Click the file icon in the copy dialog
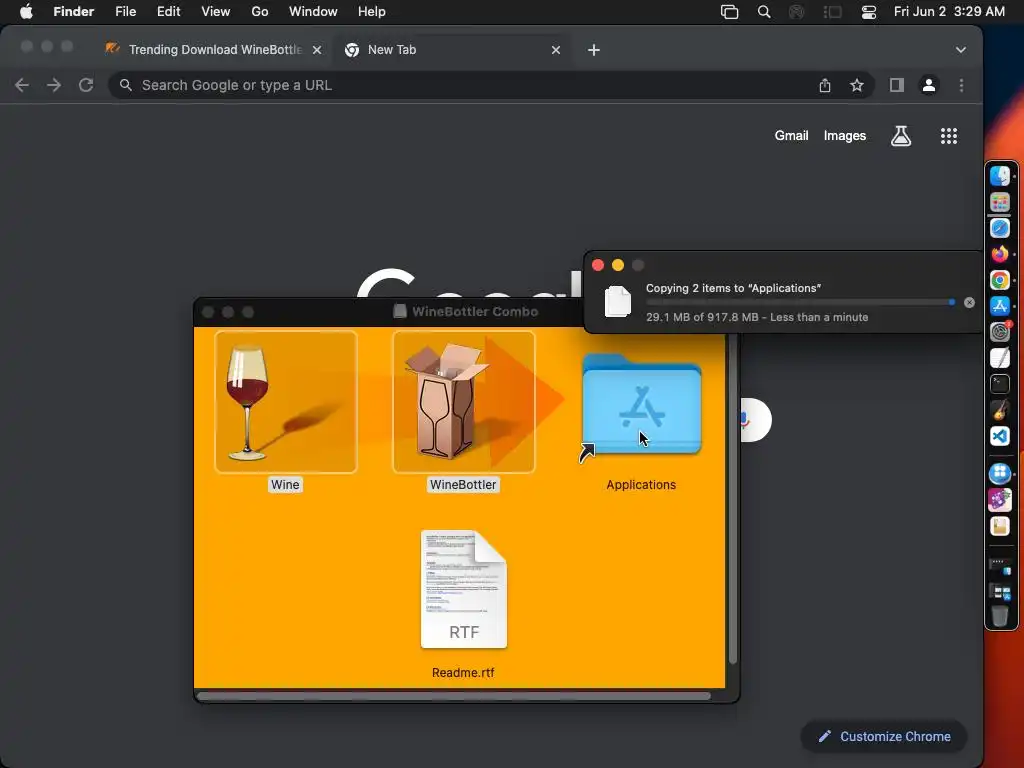1024x768 pixels. 618,302
